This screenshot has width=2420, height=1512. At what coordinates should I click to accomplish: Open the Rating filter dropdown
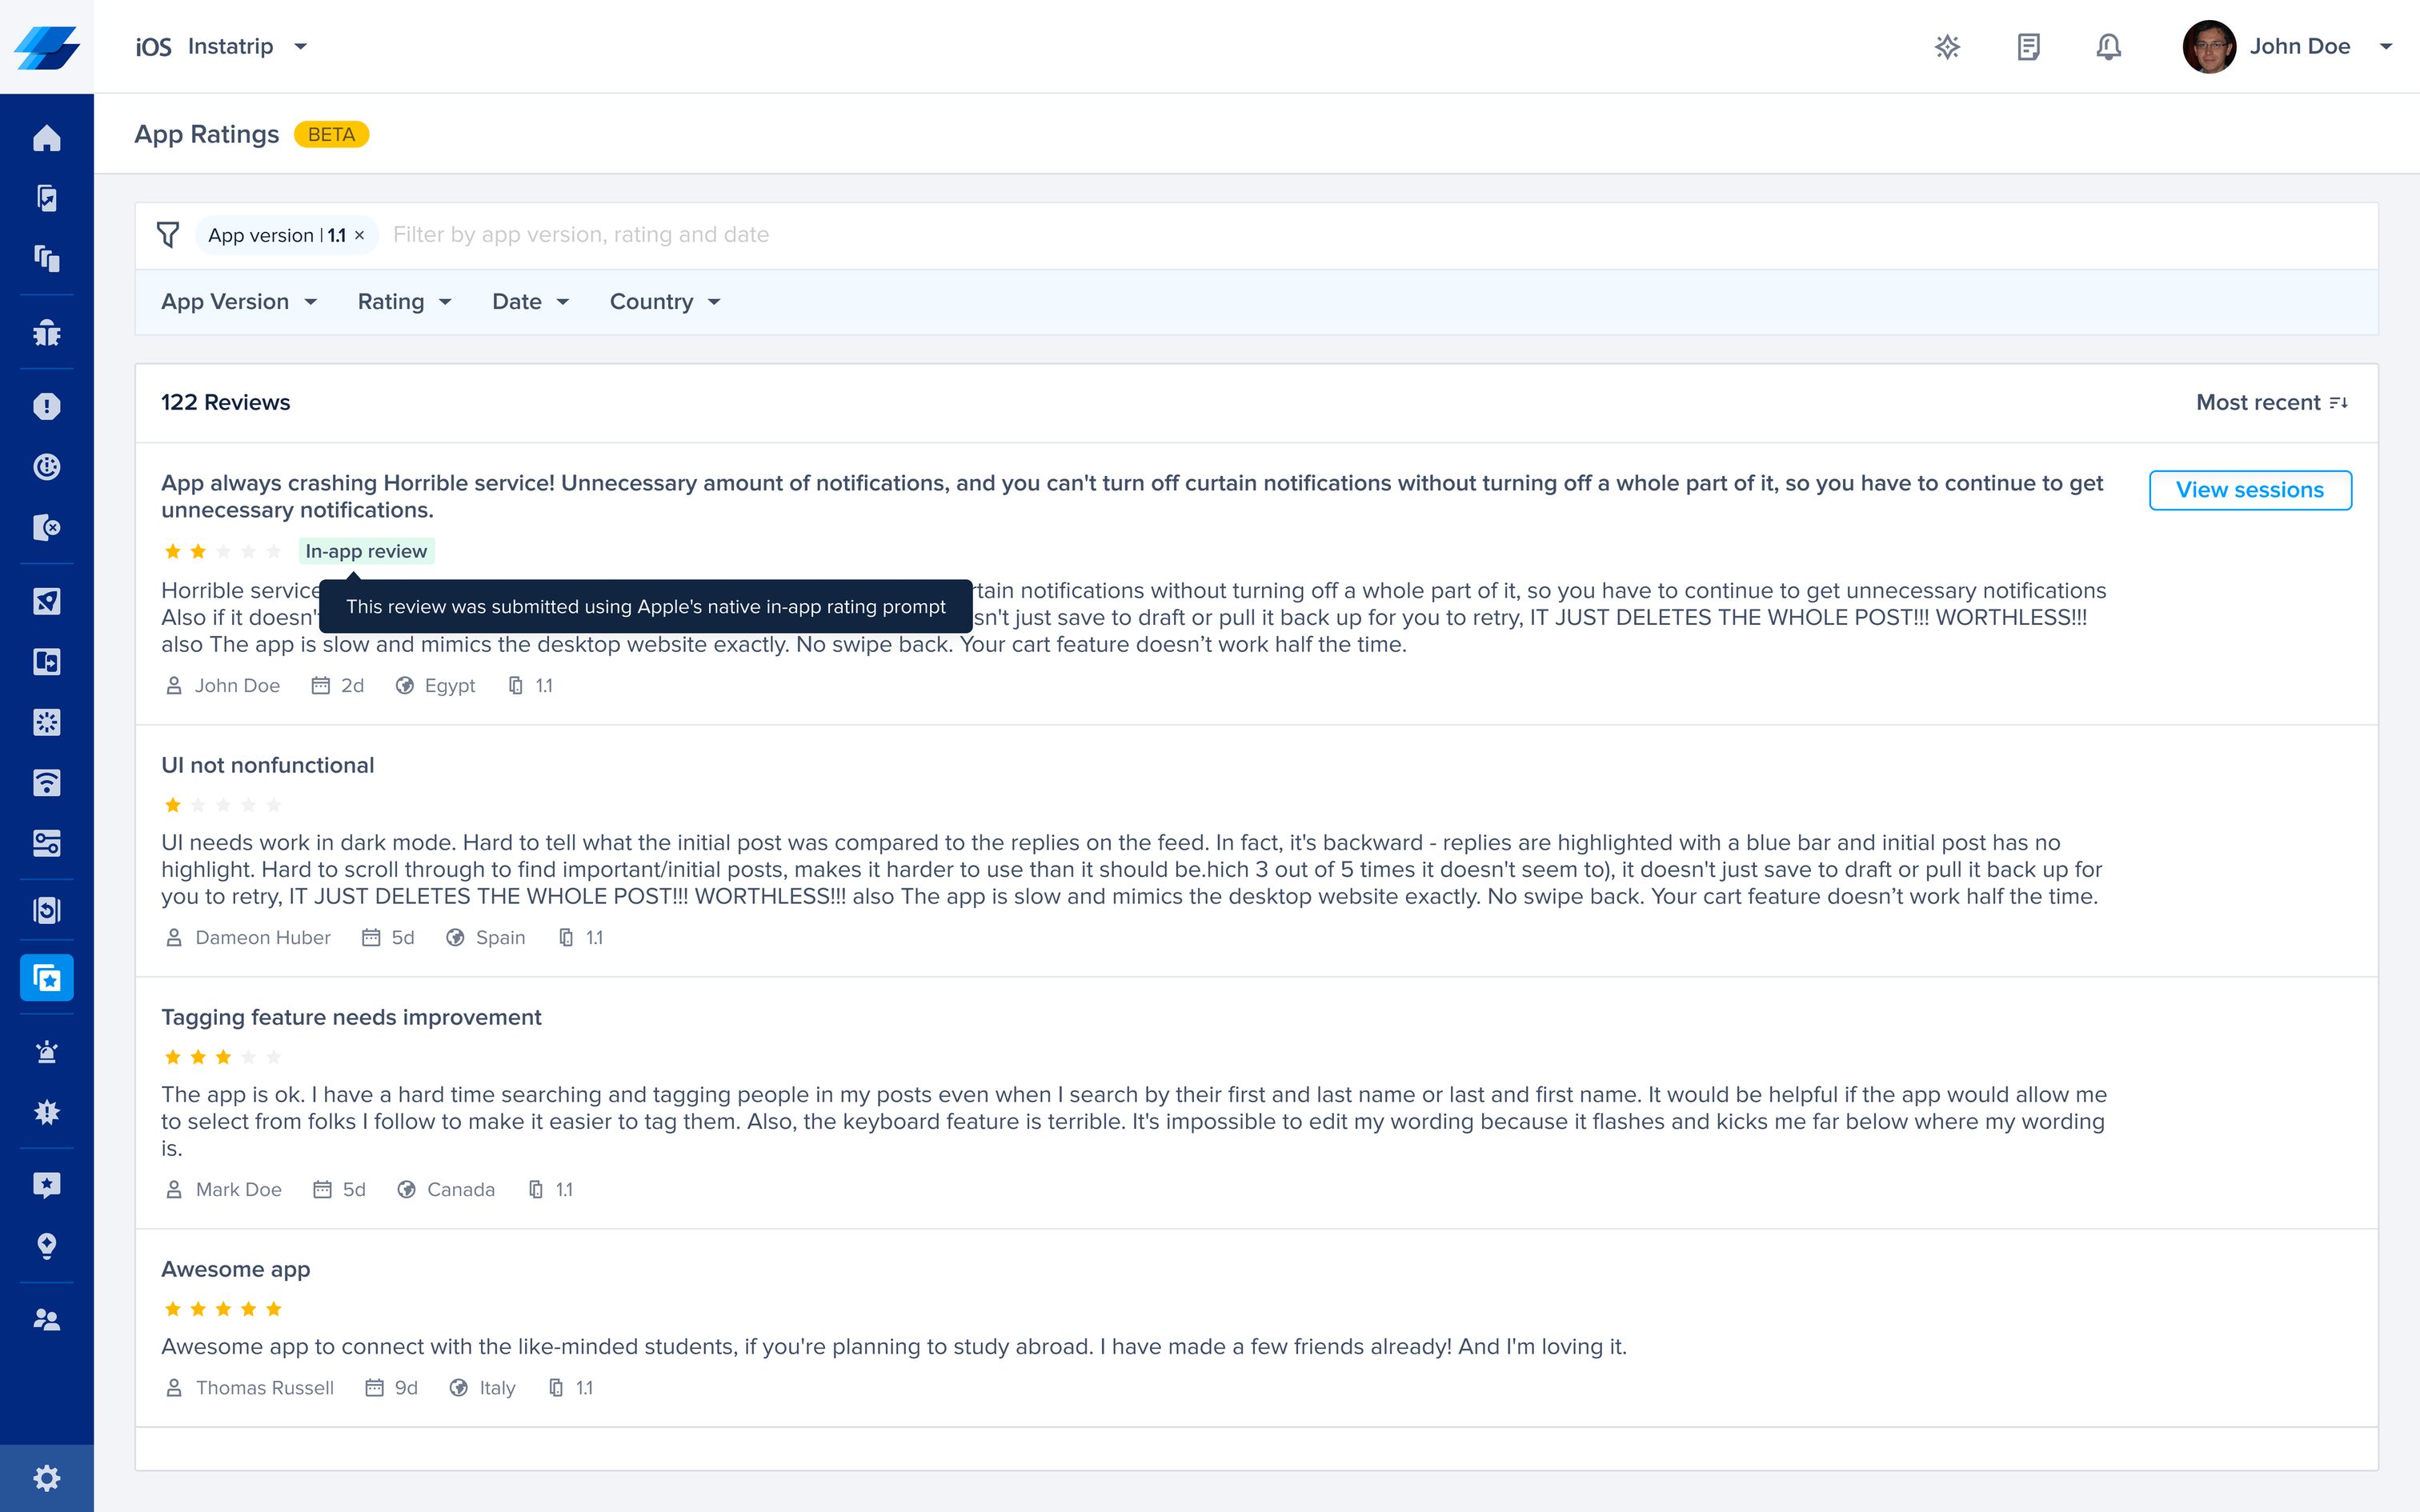tap(404, 302)
